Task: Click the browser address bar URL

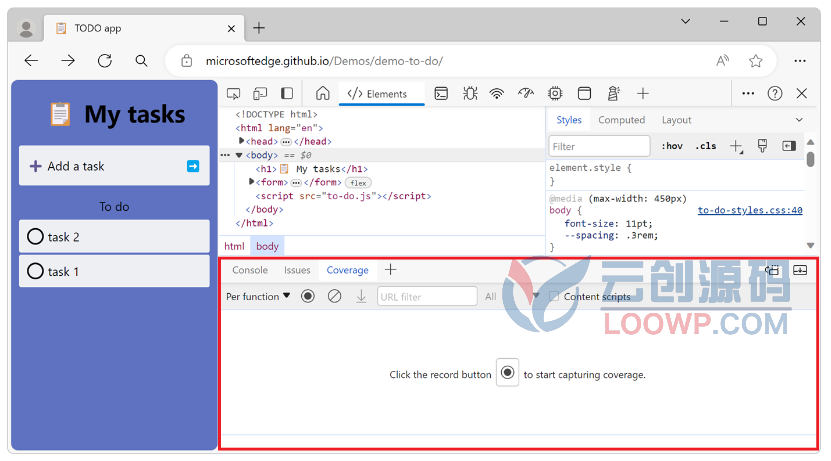Action: click(324, 61)
